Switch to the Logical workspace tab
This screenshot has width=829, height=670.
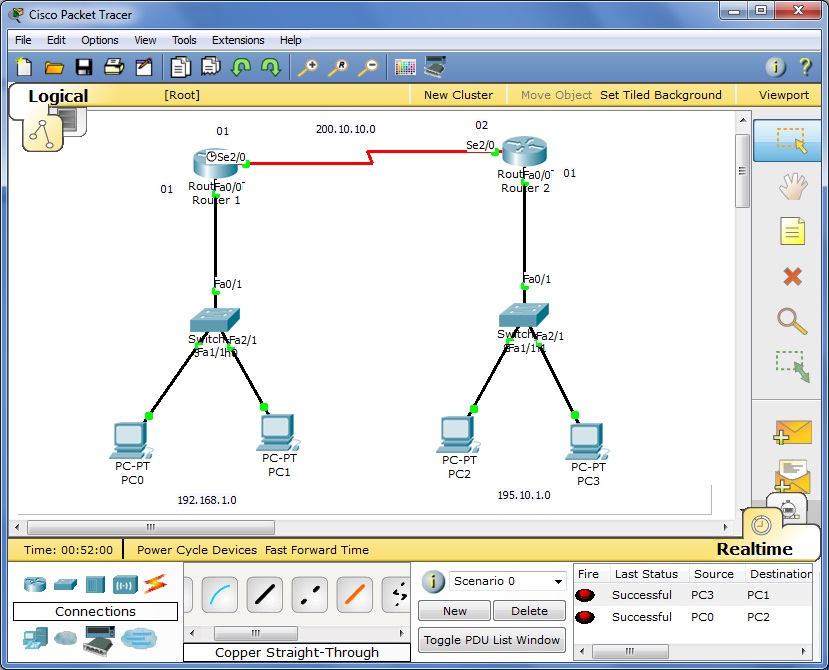click(58, 96)
